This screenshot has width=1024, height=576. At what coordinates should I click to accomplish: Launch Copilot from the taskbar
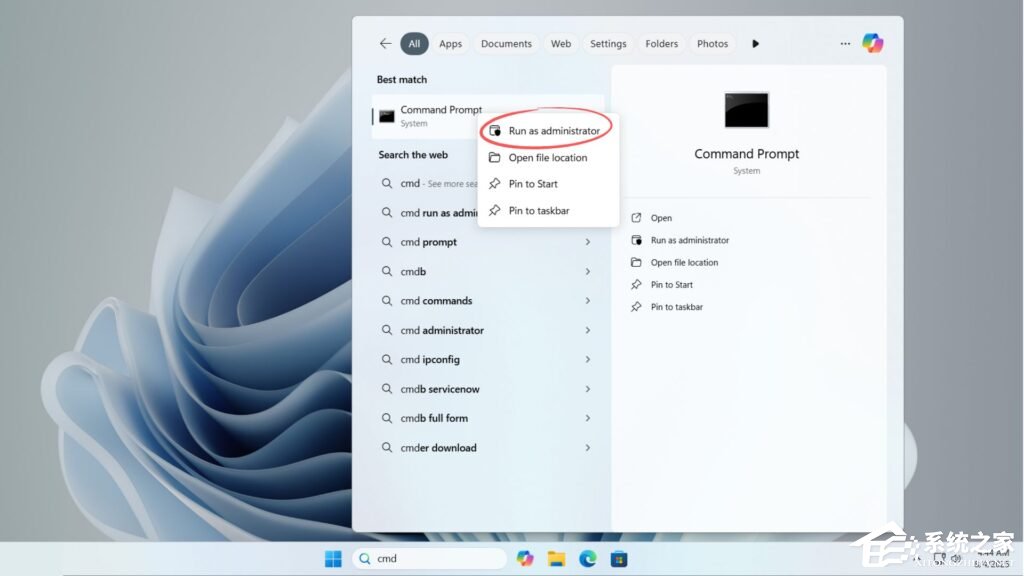click(524, 558)
